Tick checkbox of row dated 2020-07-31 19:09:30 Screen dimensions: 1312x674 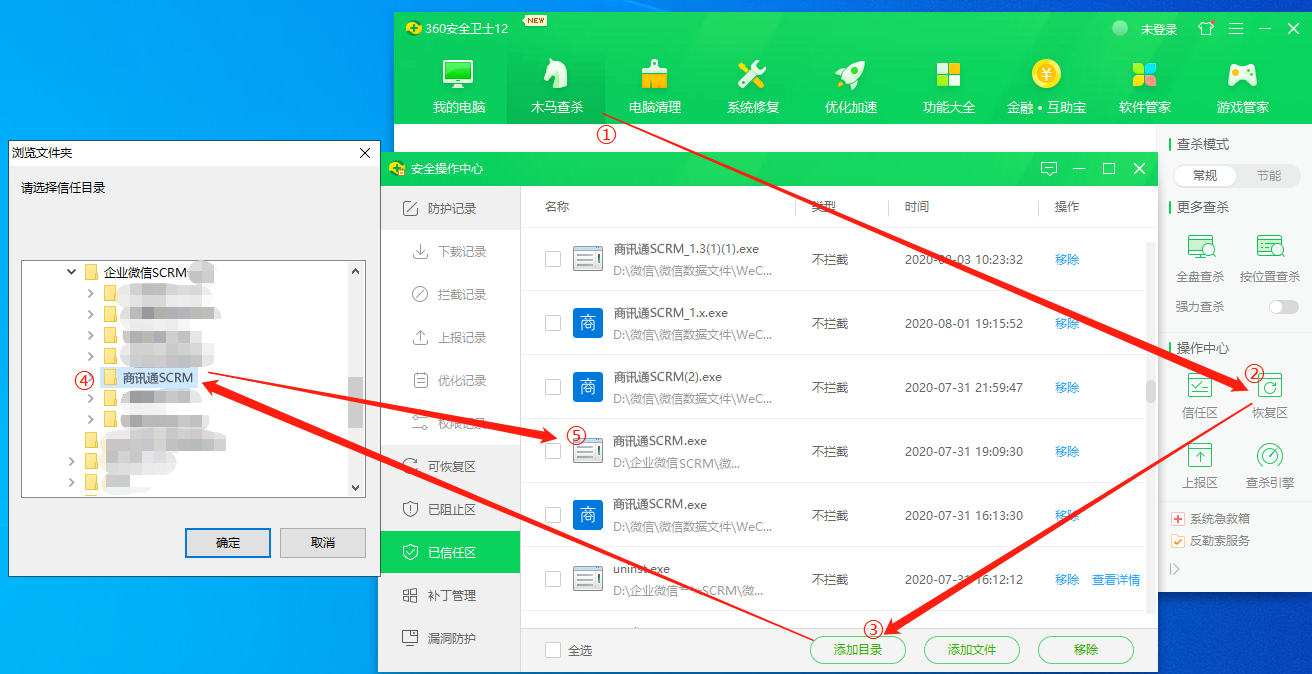553,451
